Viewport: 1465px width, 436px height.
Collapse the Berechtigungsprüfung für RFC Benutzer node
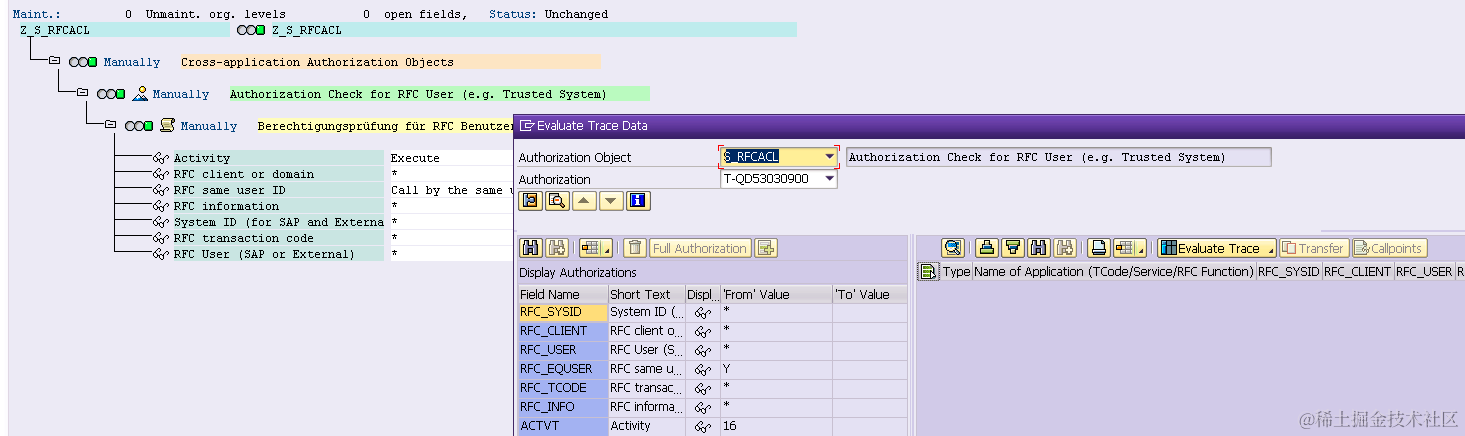(x=110, y=126)
